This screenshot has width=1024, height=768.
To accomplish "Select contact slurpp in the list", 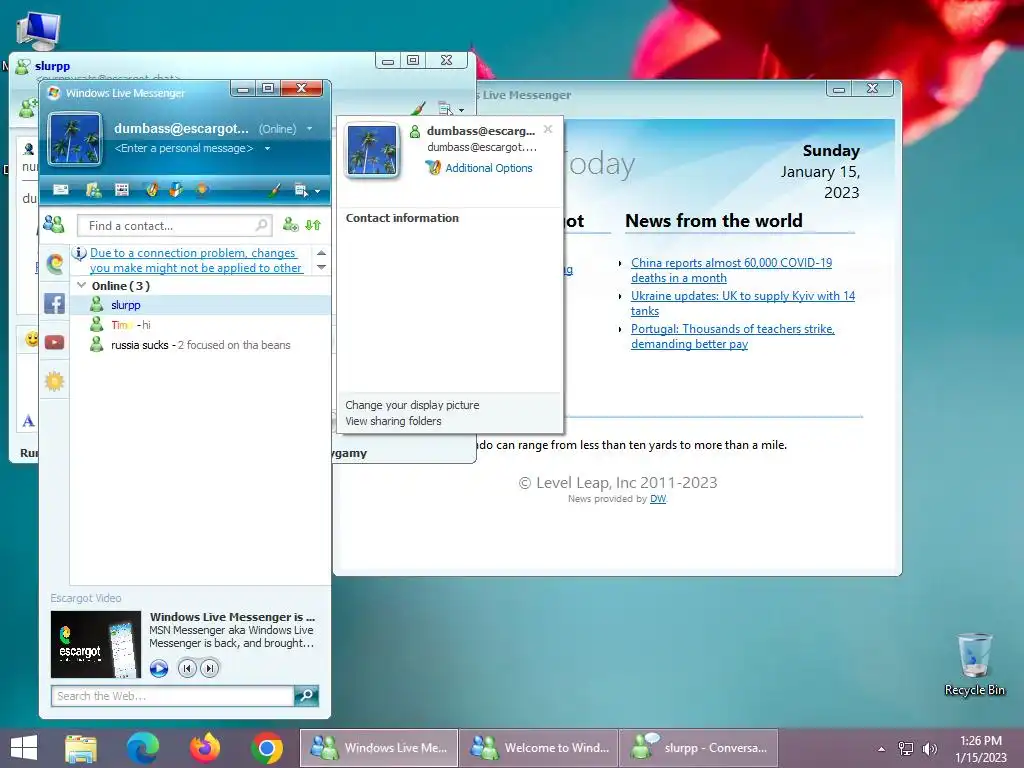I will [x=200, y=305].
